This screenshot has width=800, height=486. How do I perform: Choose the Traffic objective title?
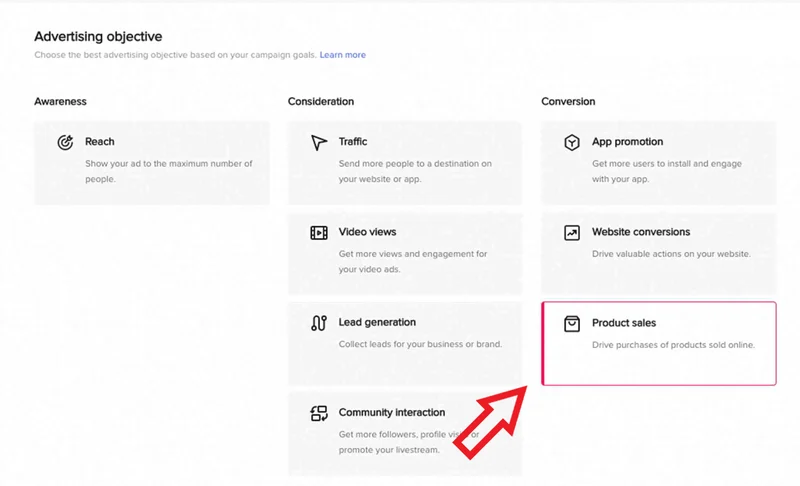353,142
